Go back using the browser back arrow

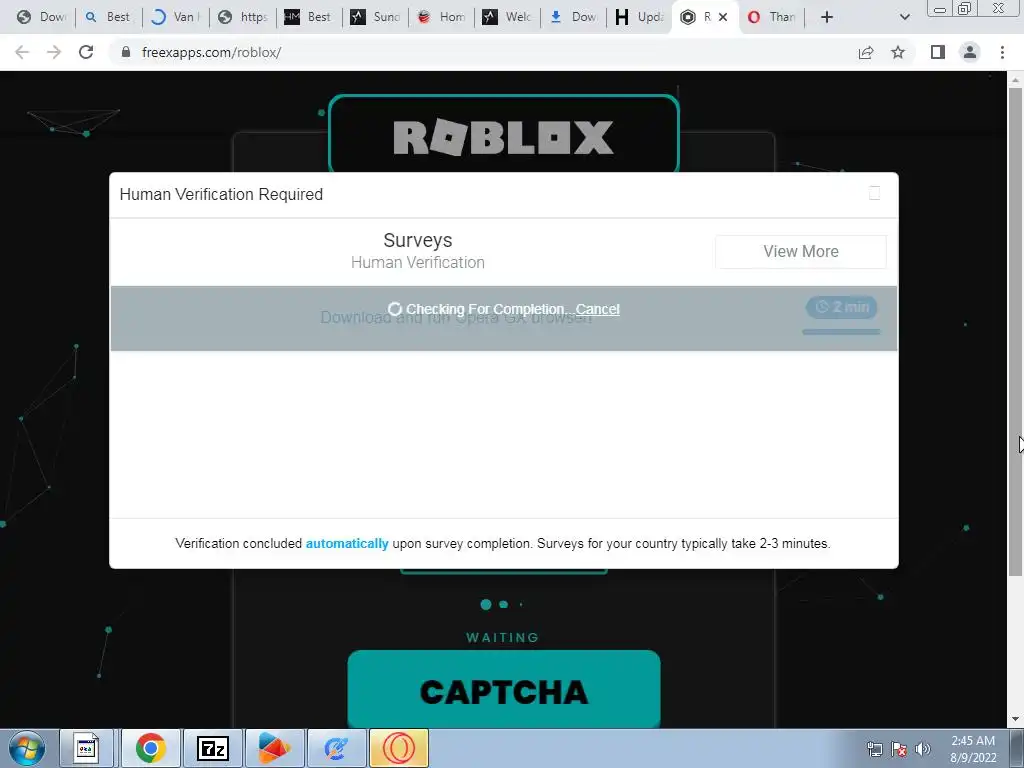tap(22, 52)
